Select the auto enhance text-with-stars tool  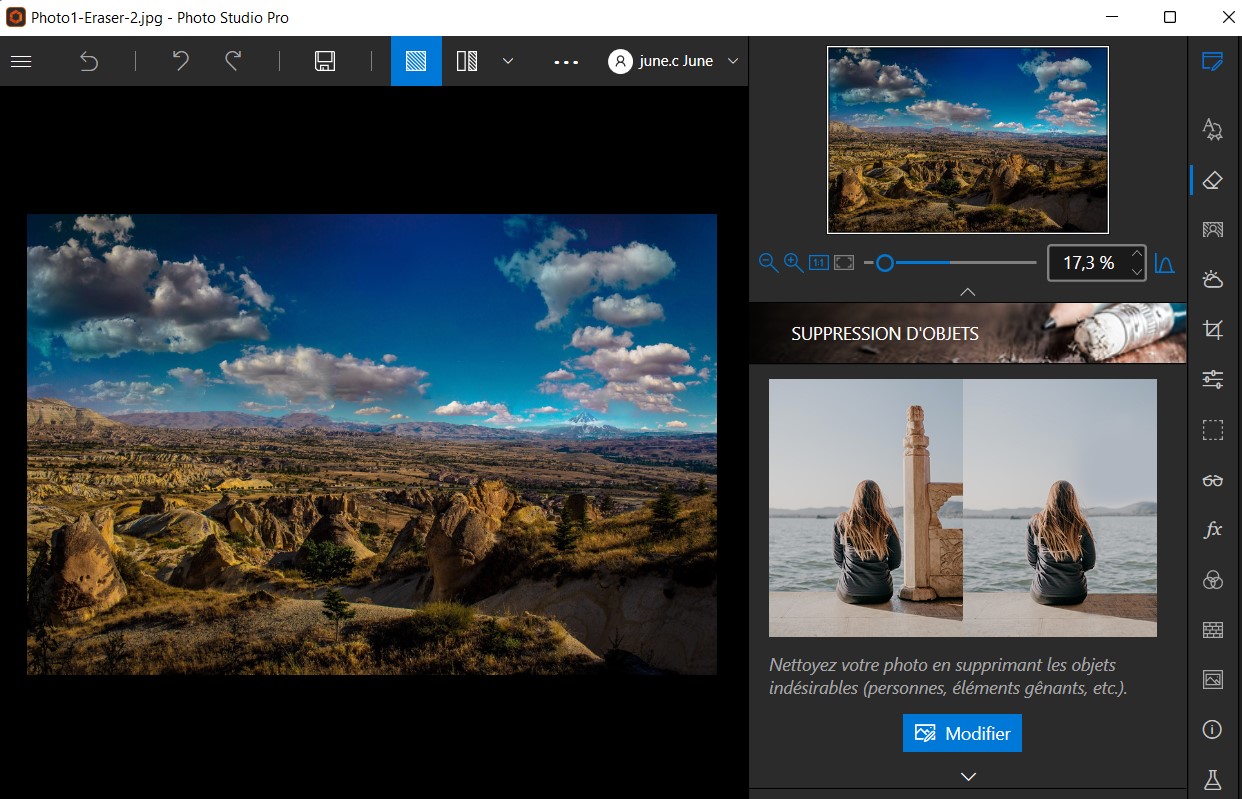1212,129
